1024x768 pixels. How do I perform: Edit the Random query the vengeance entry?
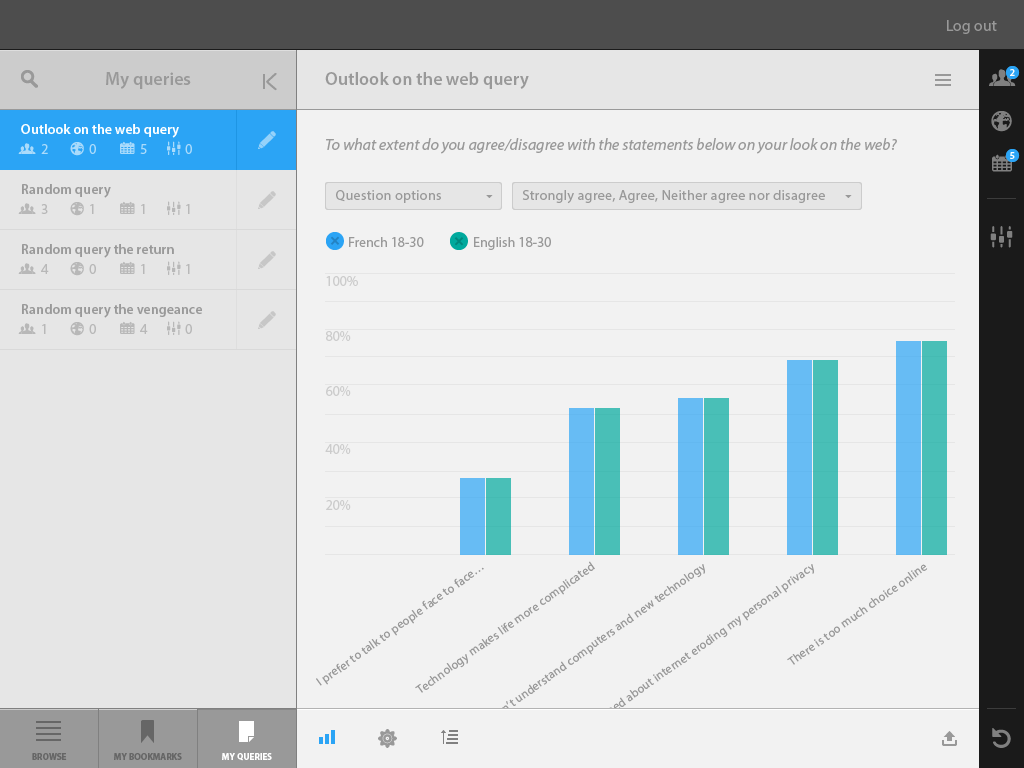pos(266,320)
